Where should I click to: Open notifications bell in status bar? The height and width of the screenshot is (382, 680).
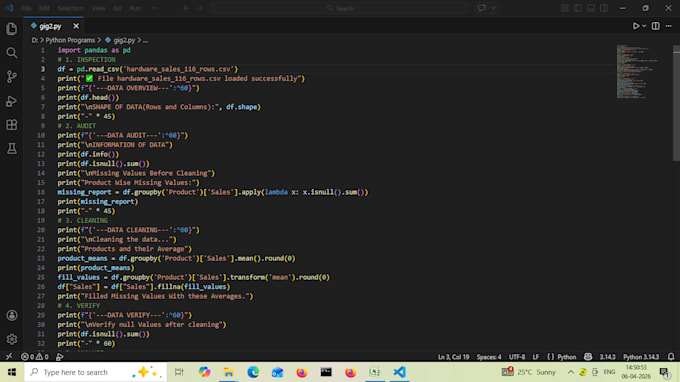pyautogui.click(x=671, y=357)
